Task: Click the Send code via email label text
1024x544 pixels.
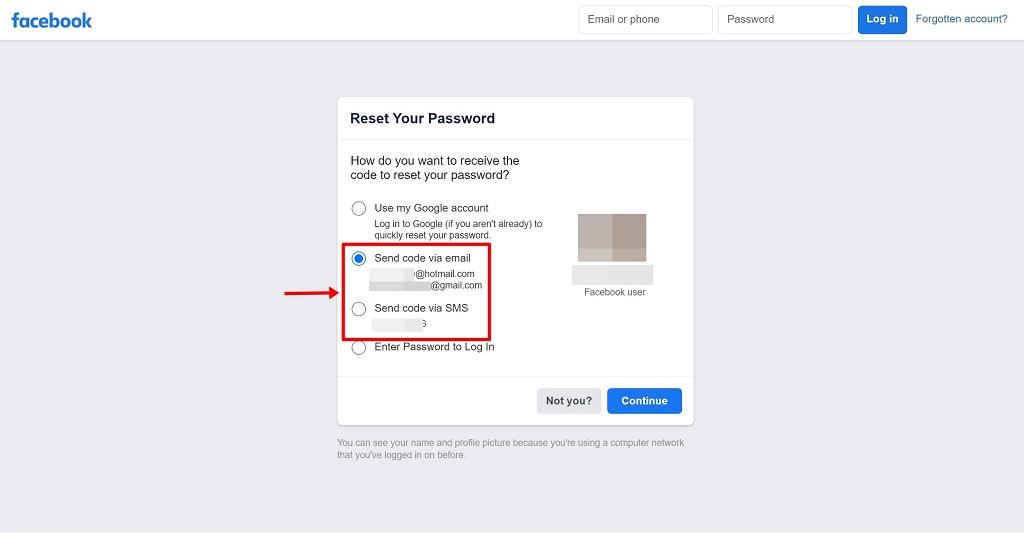Action: tap(423, 258)
